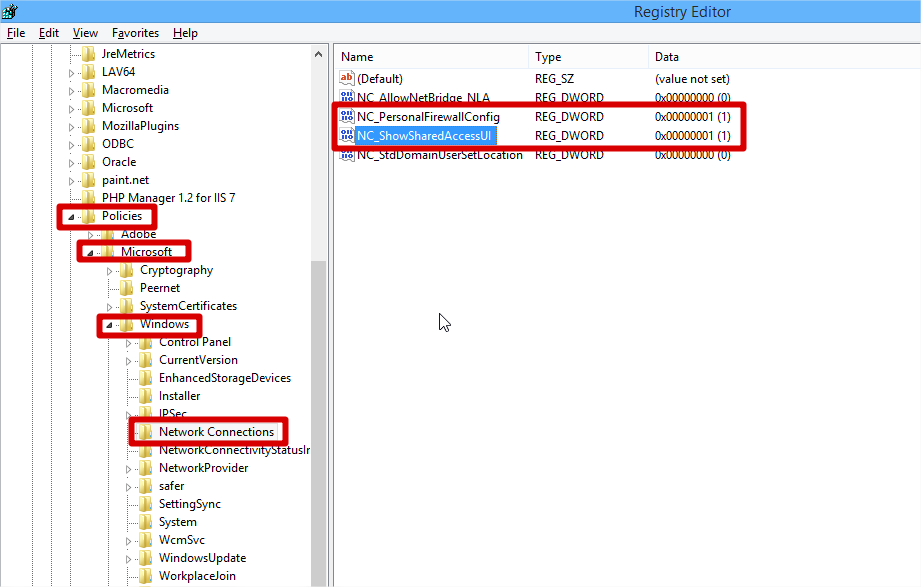Click the Network Connections folder icon
The image size is (921, 587).
click(146, 432)
